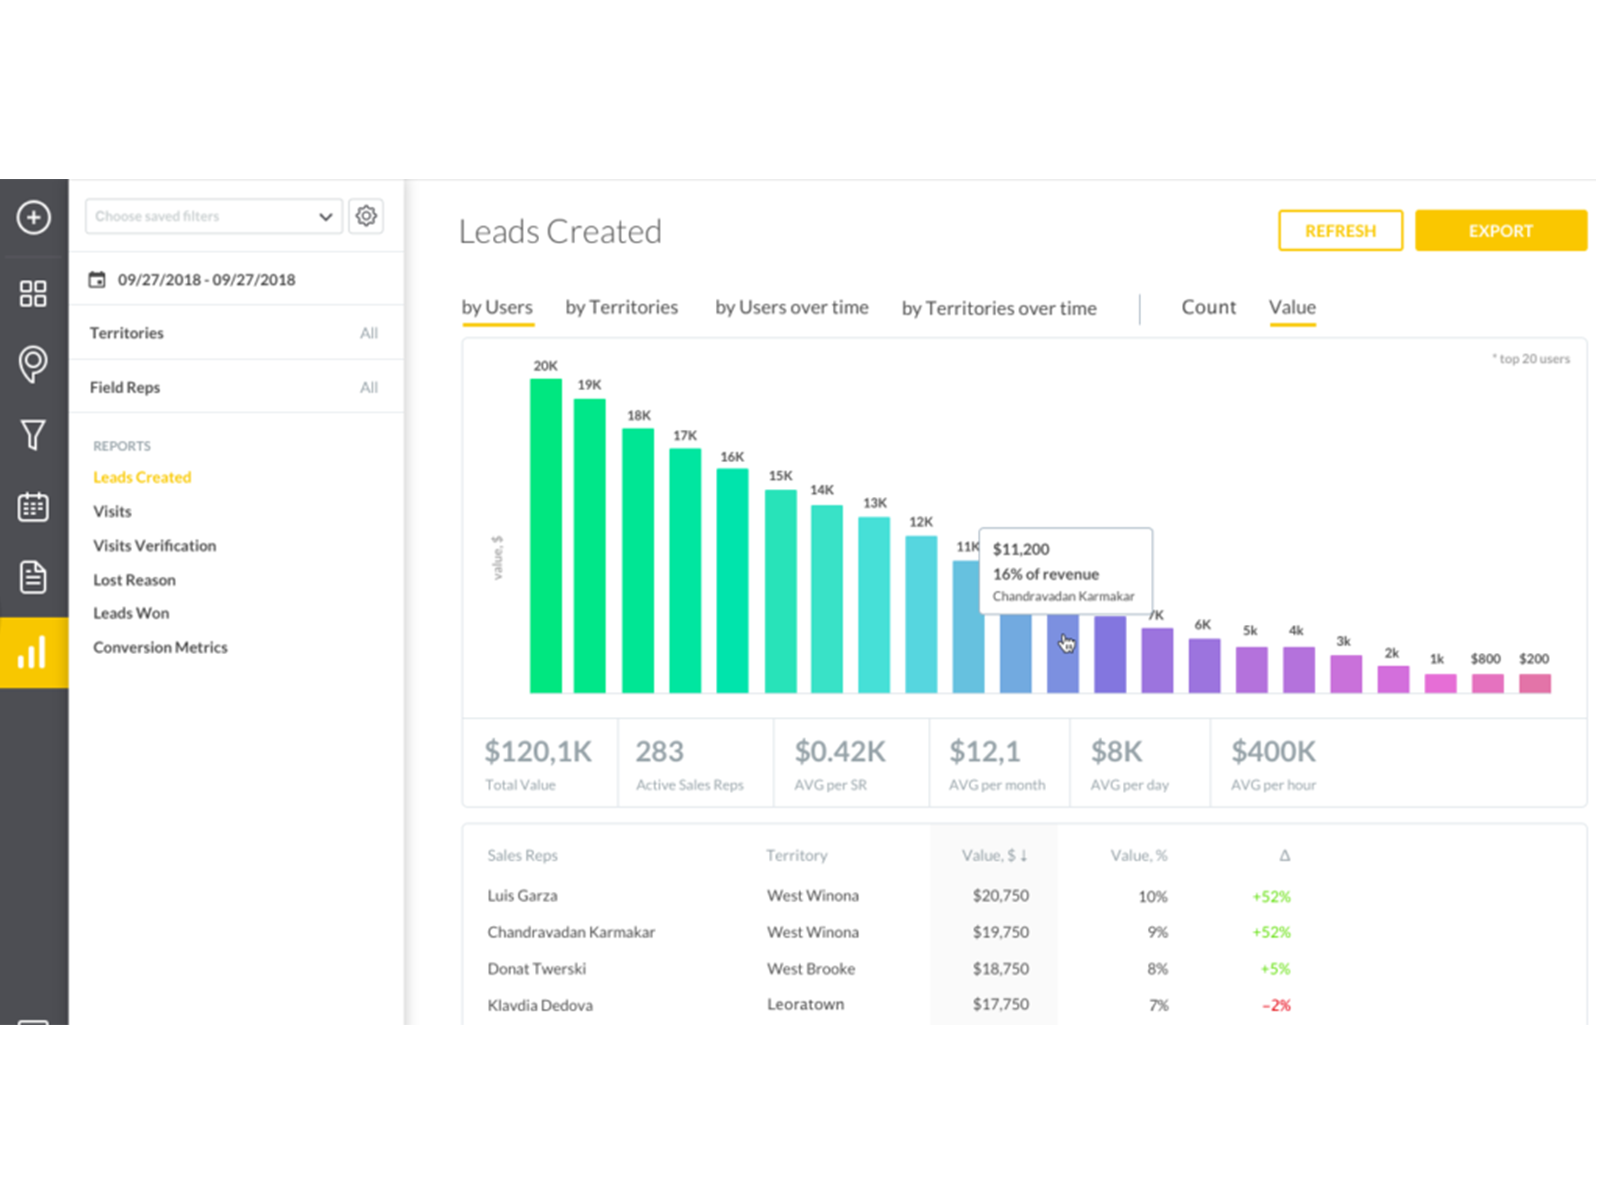Screen dimensions: 1600x1200
Task: Open the dashboard grid icon in sidebar
Action: click(34, 293)
